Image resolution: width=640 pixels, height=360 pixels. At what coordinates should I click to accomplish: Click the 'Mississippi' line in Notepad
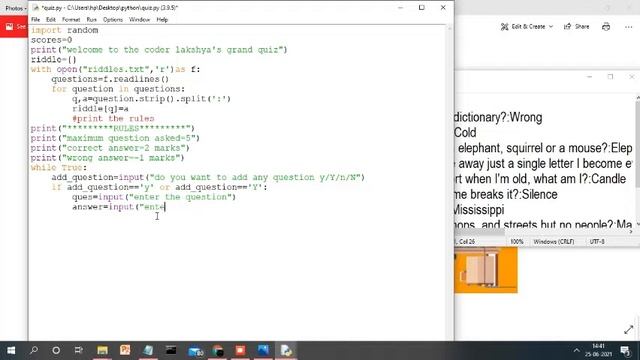tap(479, 210)
